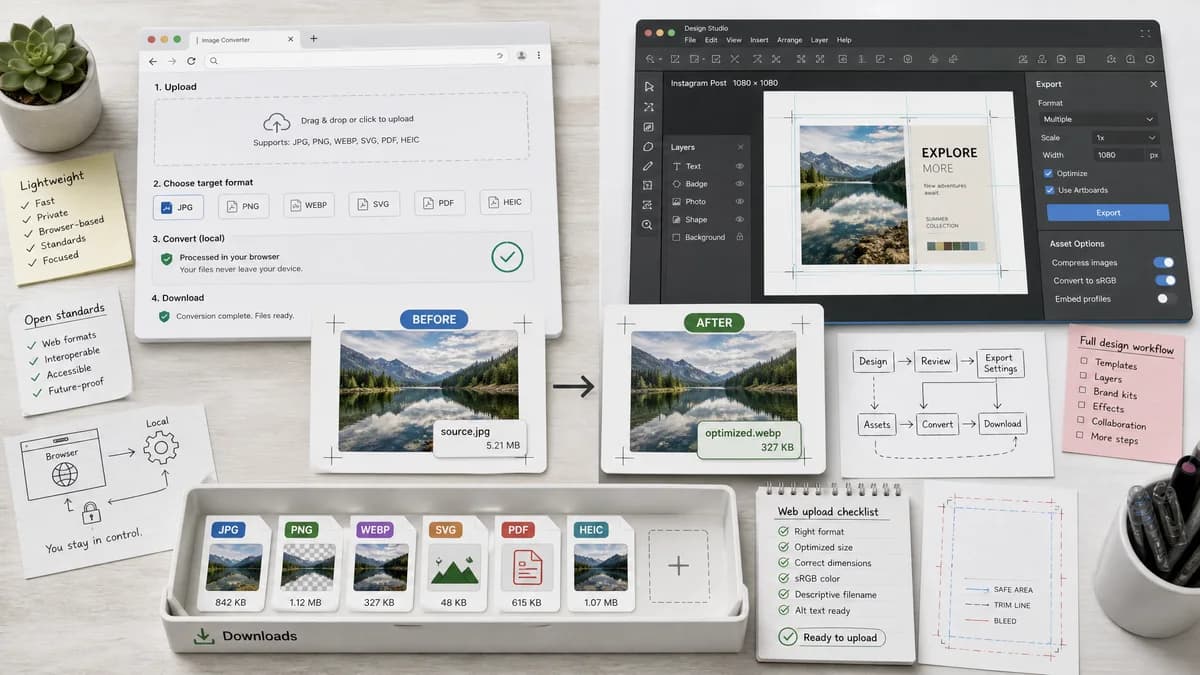Open the File menu in Design Studio

(x=690, y=40)
